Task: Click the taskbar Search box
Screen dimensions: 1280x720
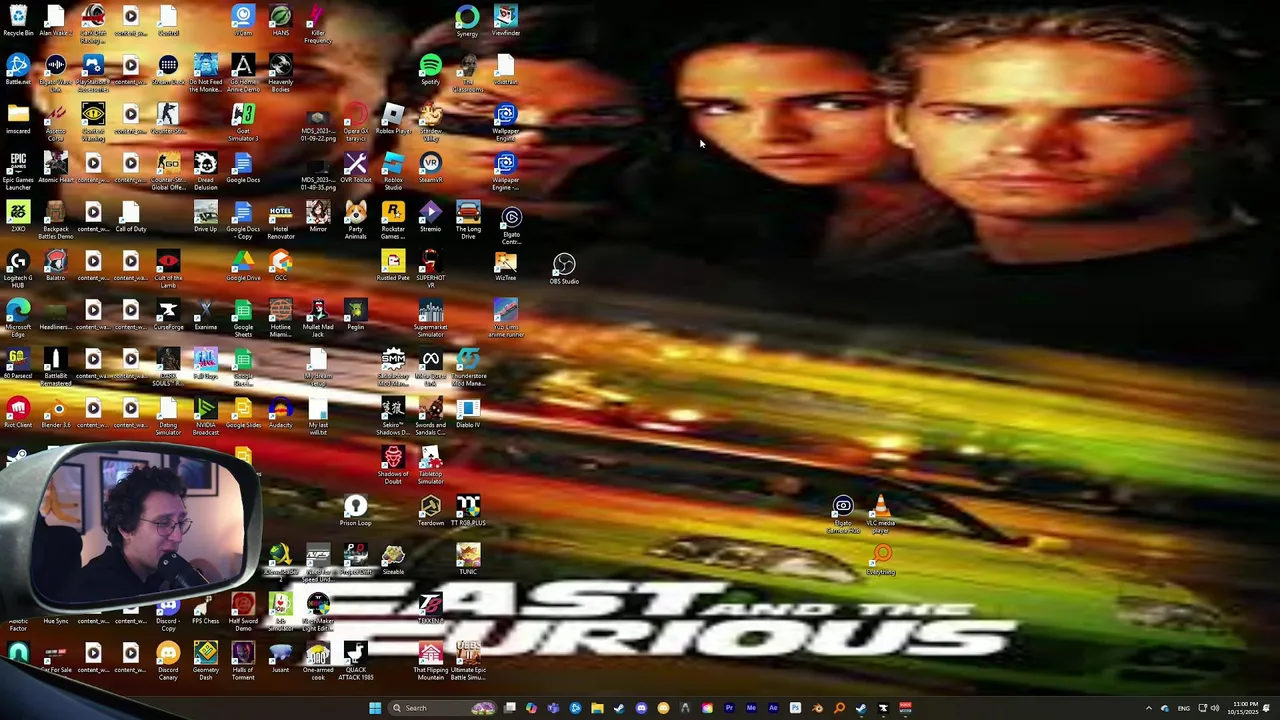Action: click(441, 708)
